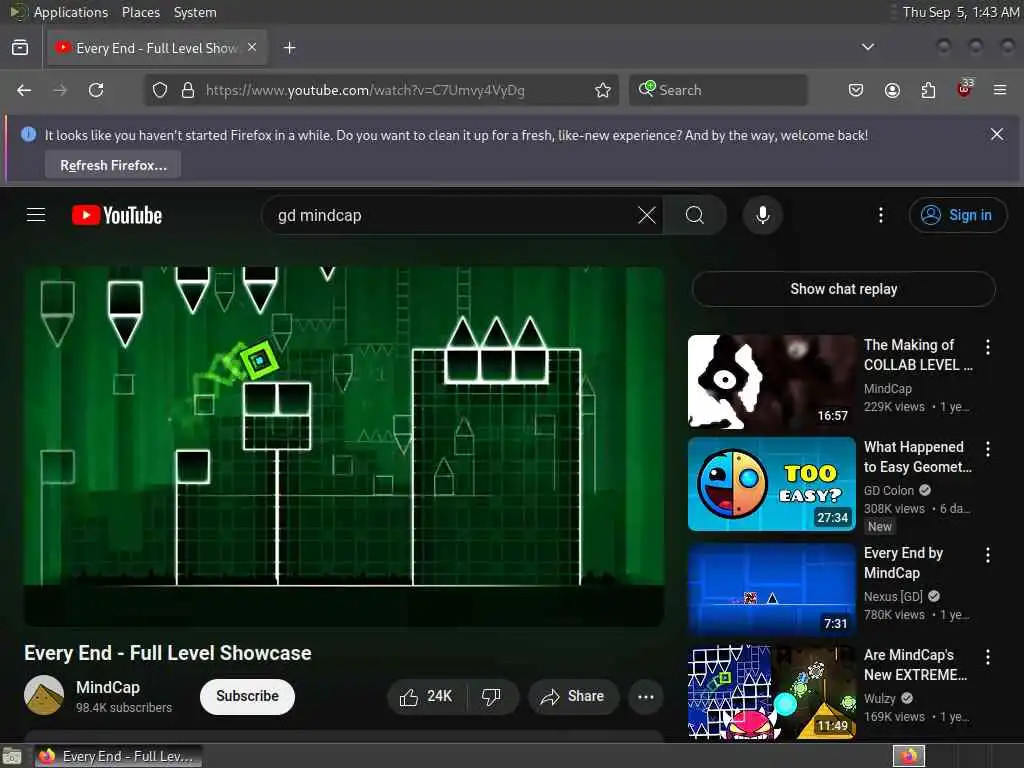Dislike the video with thumbs down

[492, 697]
